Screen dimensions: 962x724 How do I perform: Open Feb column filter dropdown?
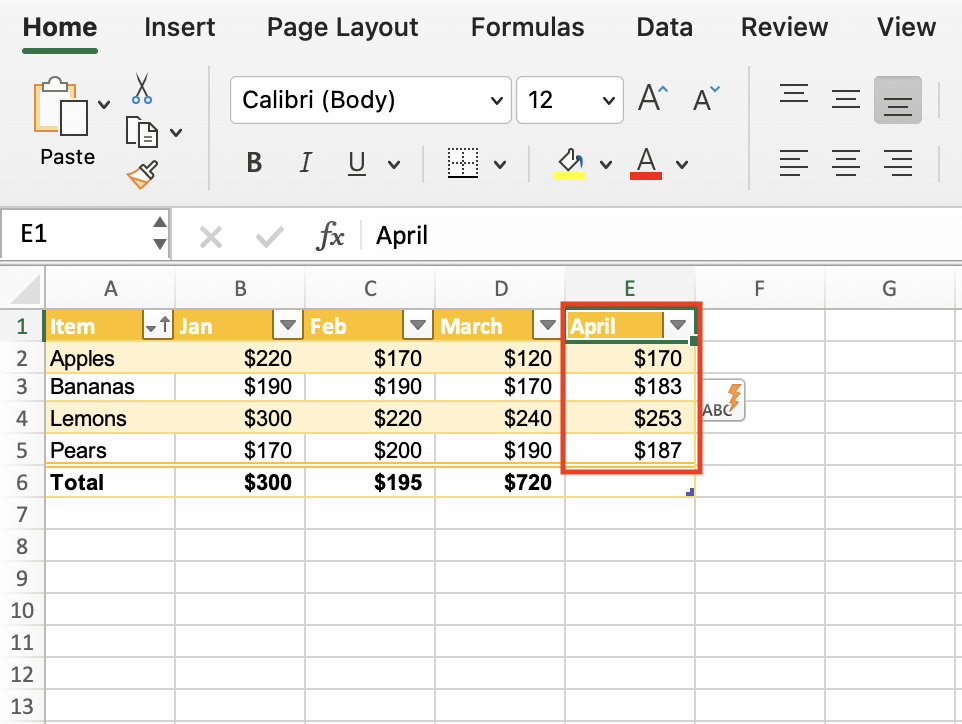(x=418, y=325)
